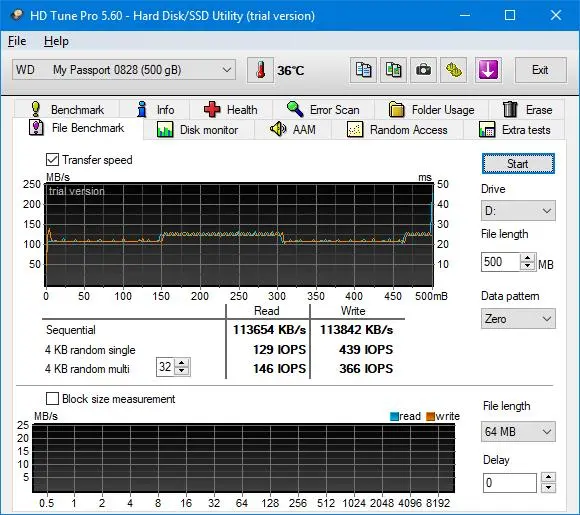
Task: Copy info to clipboard icon
Action: point(363,70)
